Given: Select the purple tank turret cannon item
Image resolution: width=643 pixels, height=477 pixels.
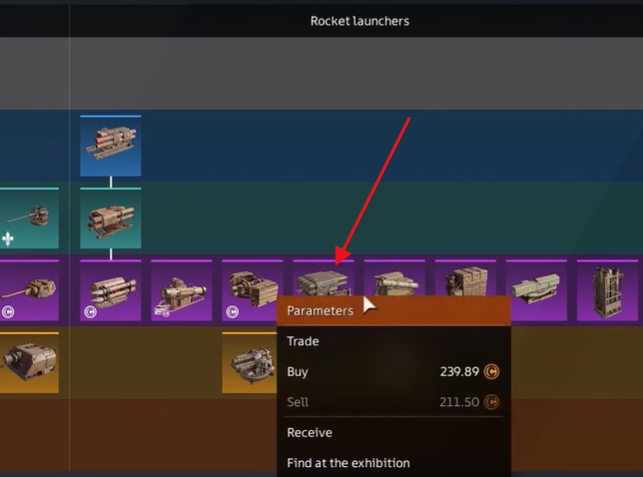Looking at the screenshot, I should pyautogui.click(x=29, y=290).
